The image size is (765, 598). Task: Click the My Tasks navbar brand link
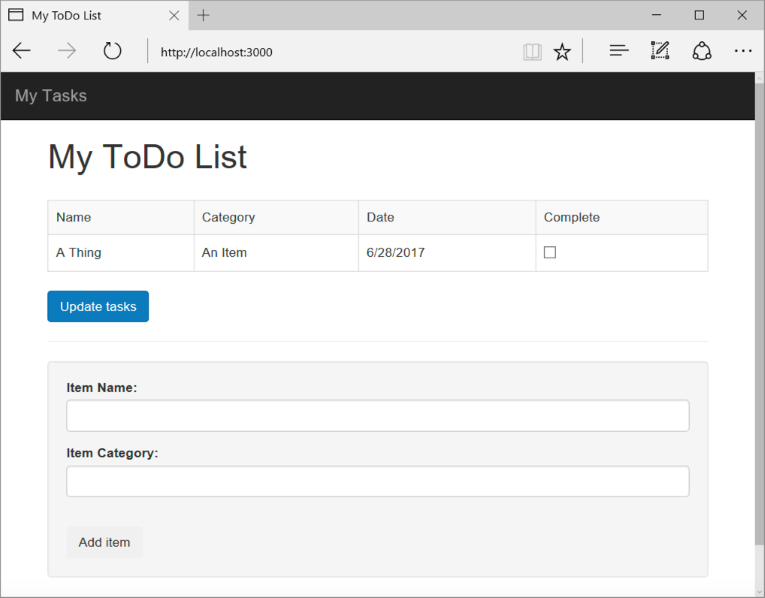click(x=51, y=96)
